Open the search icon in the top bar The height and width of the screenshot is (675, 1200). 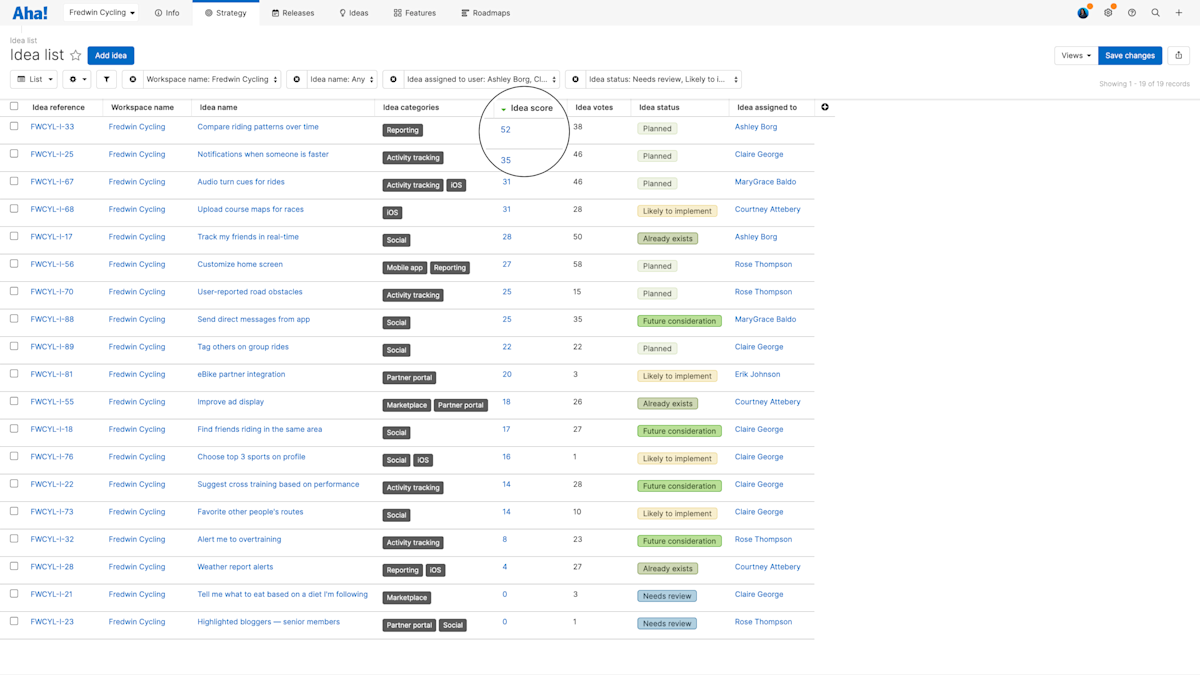pos(1155,12)
